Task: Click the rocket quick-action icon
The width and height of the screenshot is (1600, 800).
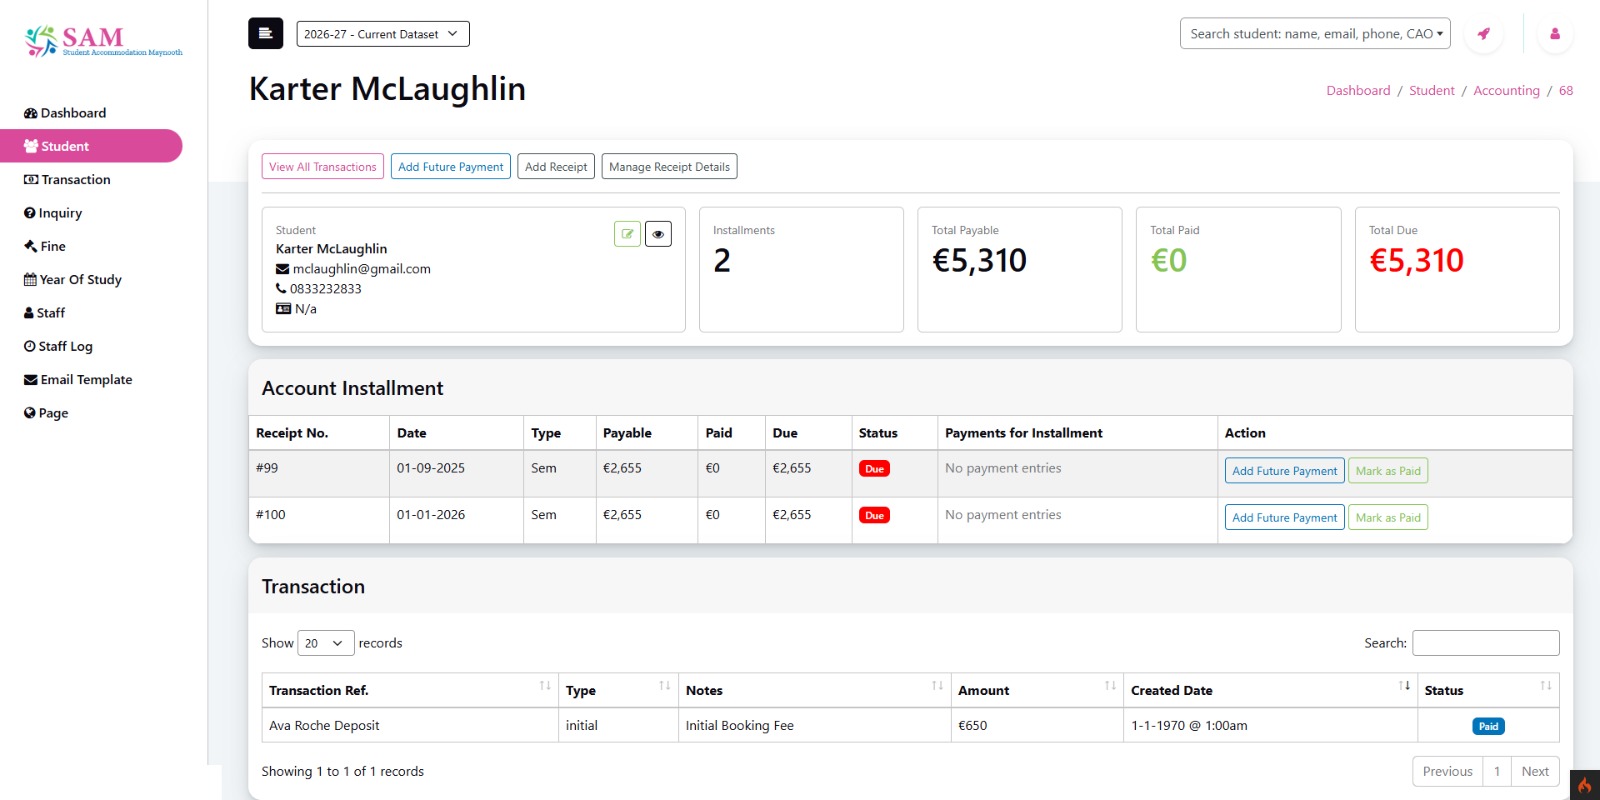Action: 1483,34
